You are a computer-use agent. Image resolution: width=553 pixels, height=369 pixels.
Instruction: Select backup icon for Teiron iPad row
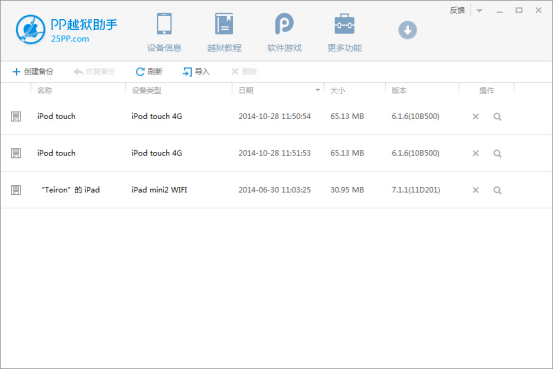(x=16, y=190)
